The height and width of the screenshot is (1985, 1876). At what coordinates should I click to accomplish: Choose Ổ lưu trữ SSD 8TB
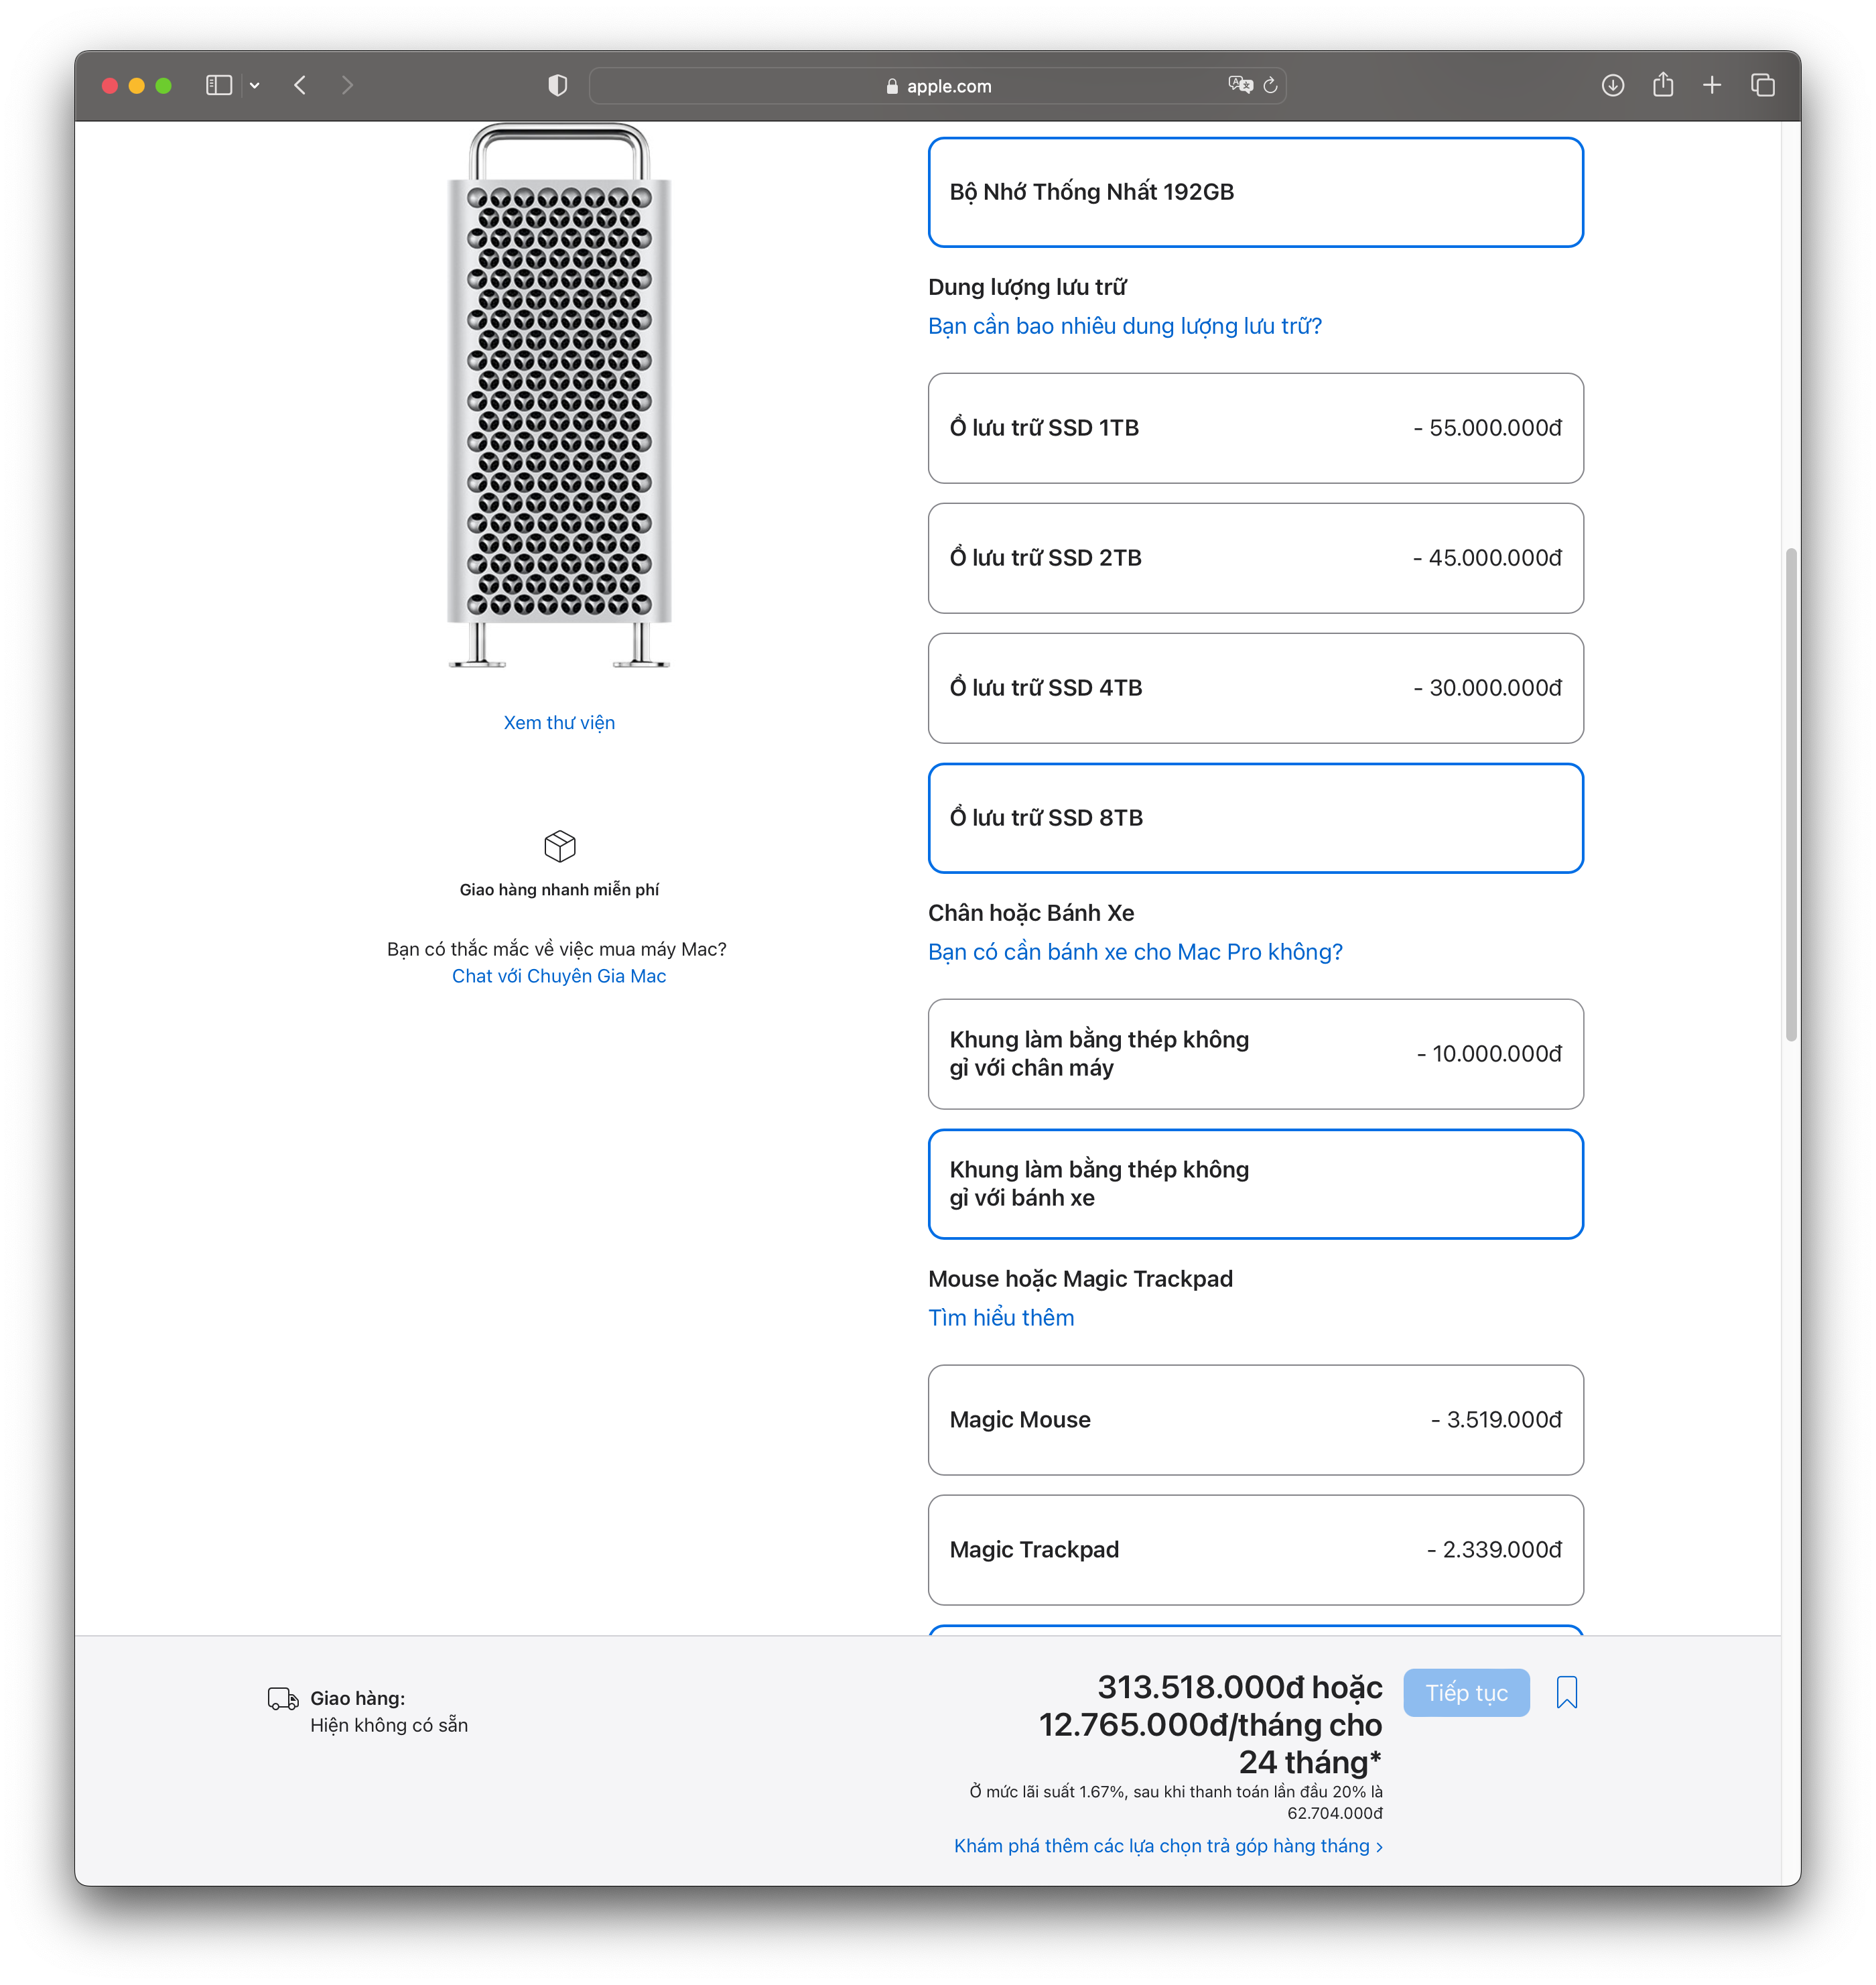1255,818
